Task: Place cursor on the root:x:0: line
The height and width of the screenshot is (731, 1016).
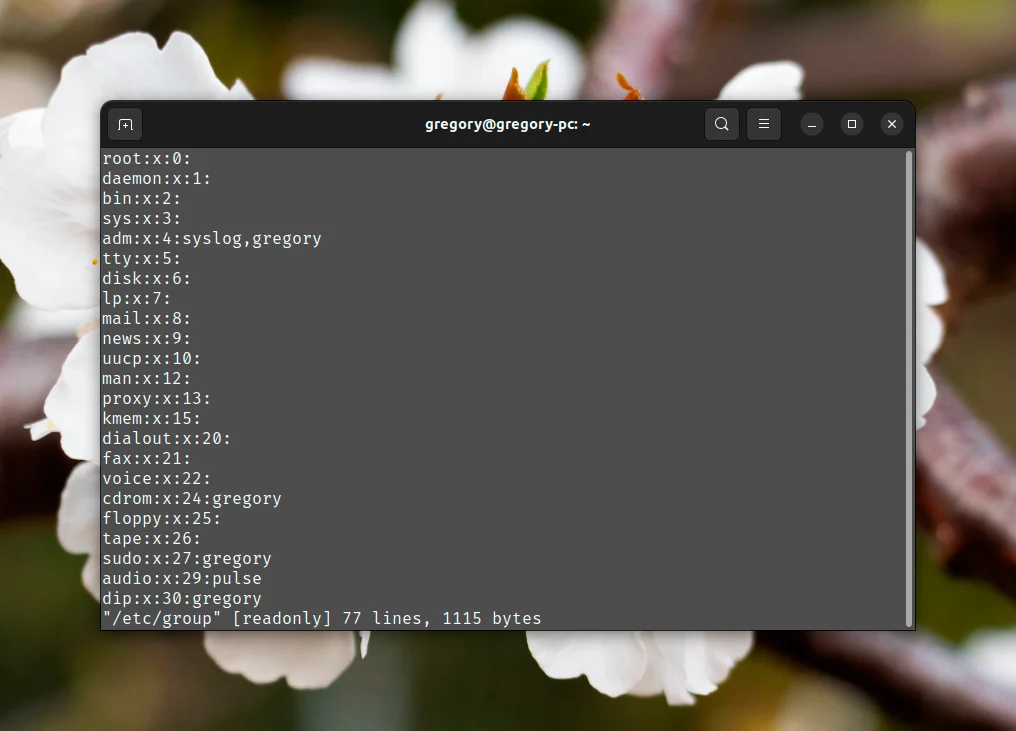Action: (x=145, y=158)
